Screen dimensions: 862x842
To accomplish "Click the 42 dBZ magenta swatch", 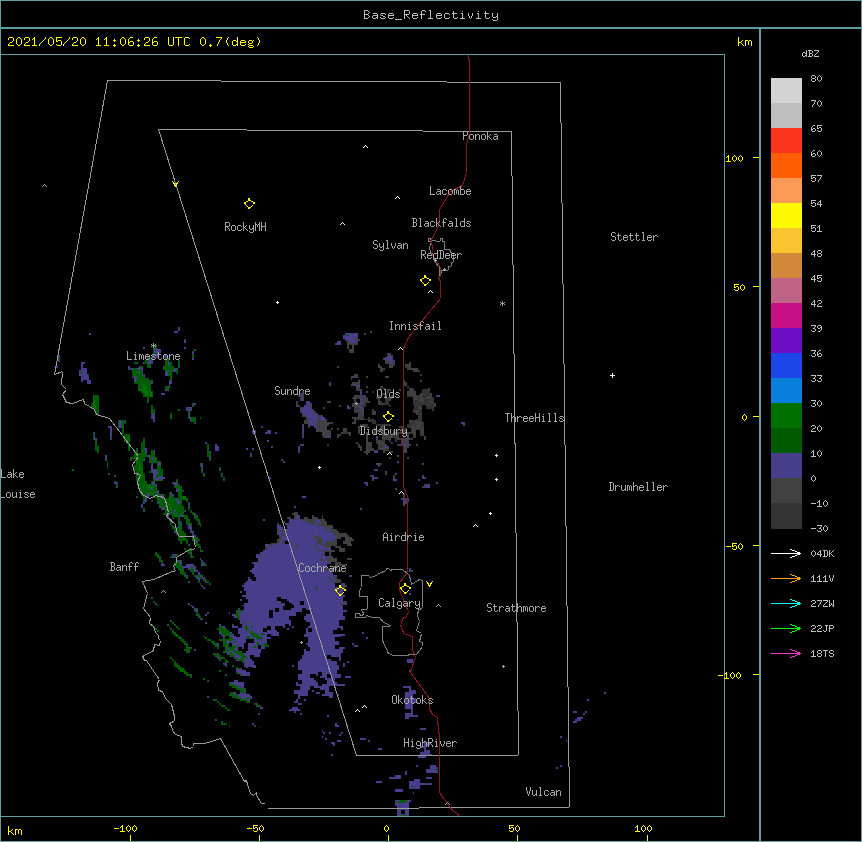I will coord(786,315).
